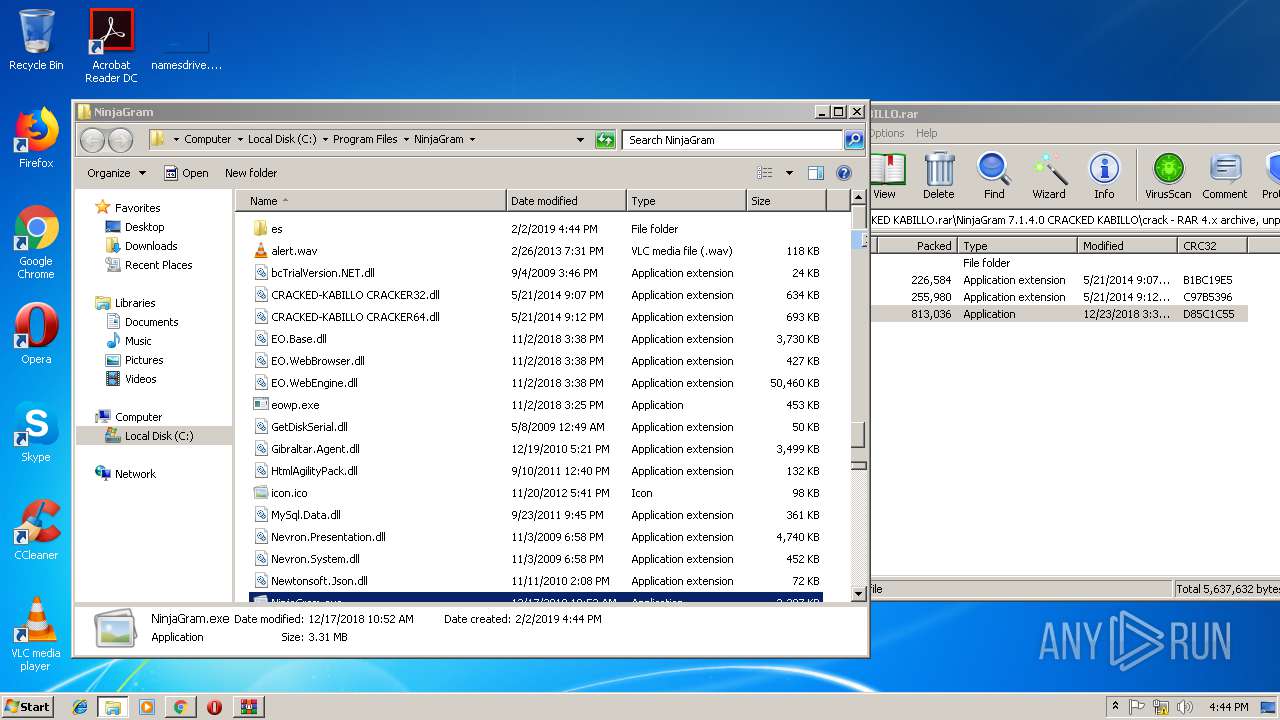
Task: Open WinRAR's Options menu
Action: pos(886,133)
